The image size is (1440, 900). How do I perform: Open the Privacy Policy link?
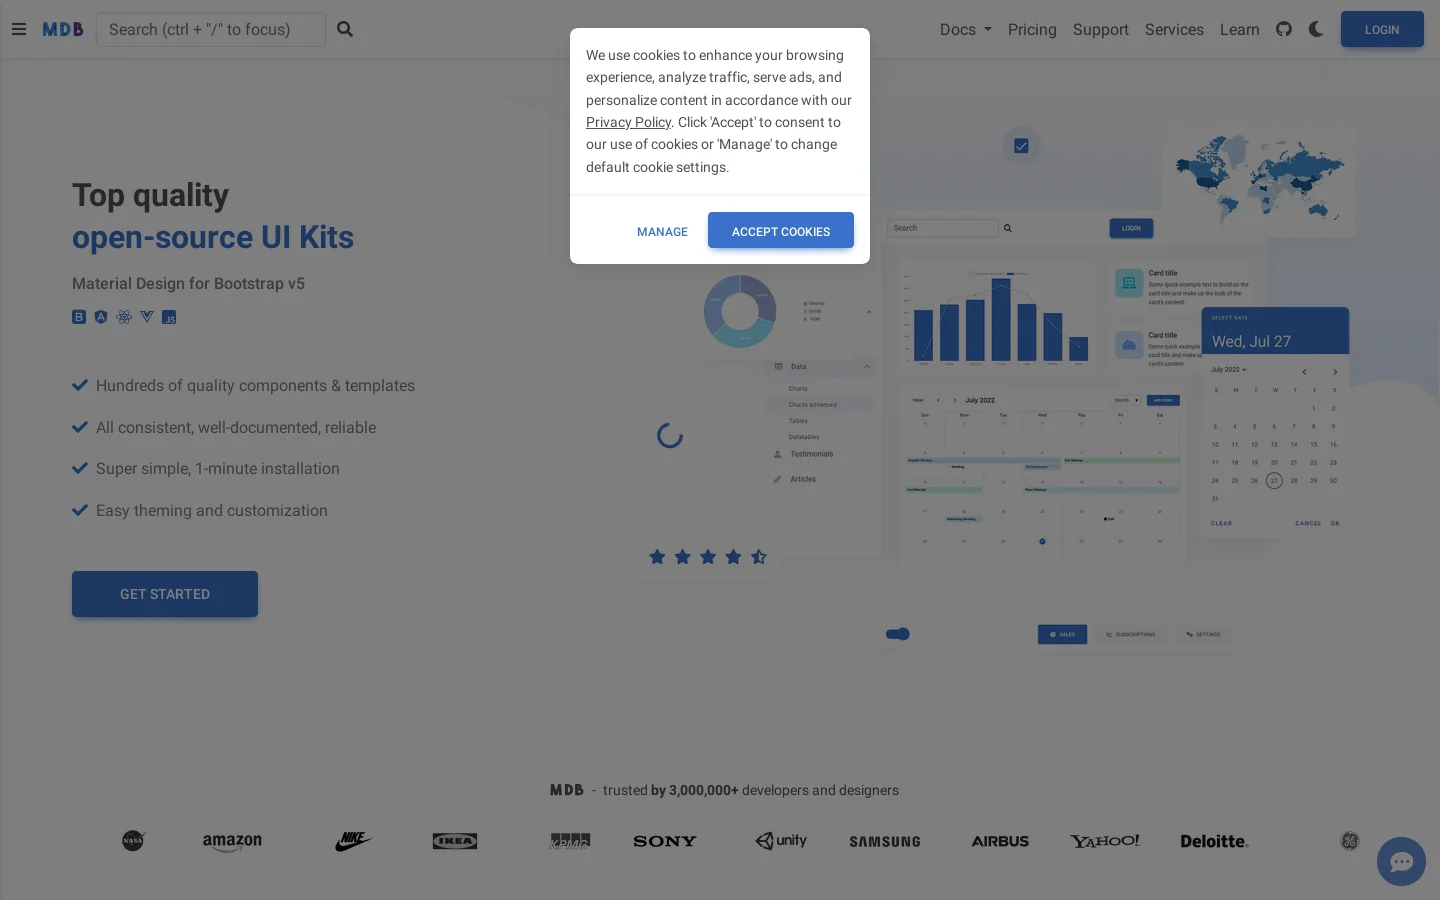[628, 122]
